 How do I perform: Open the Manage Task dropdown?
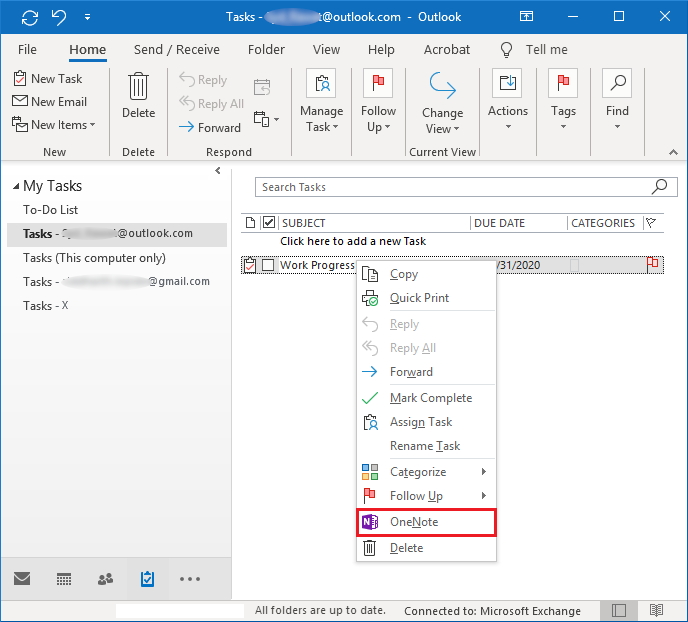(x=321, y=101)
